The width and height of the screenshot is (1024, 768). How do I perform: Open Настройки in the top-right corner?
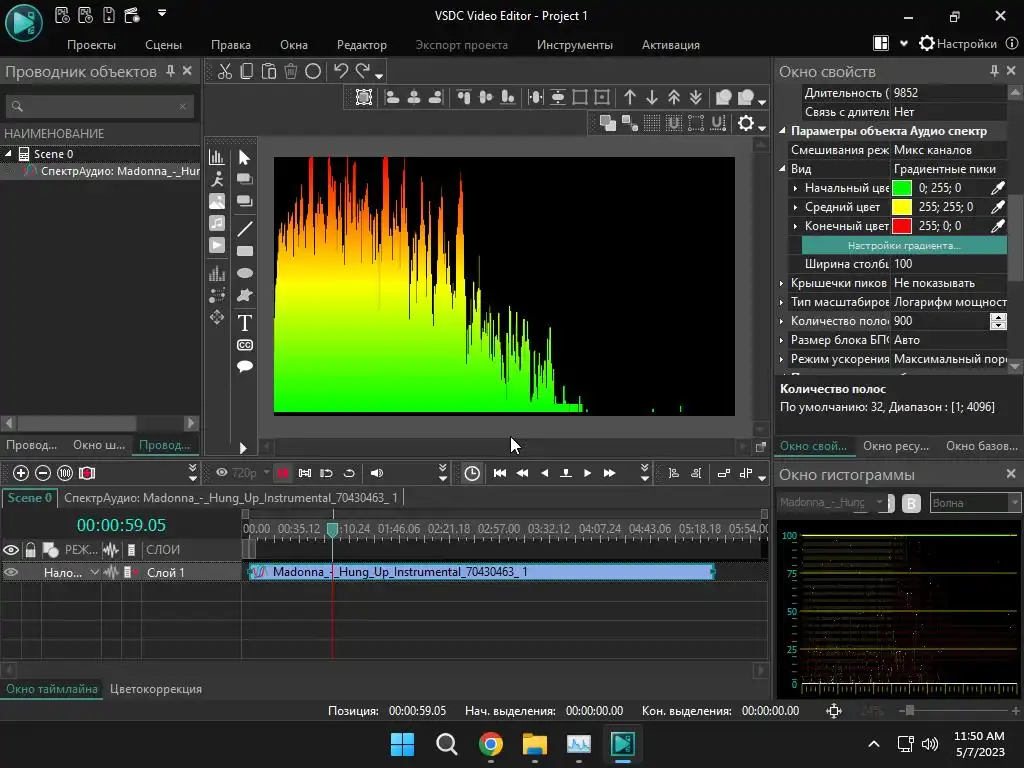(x=958, y=44)
